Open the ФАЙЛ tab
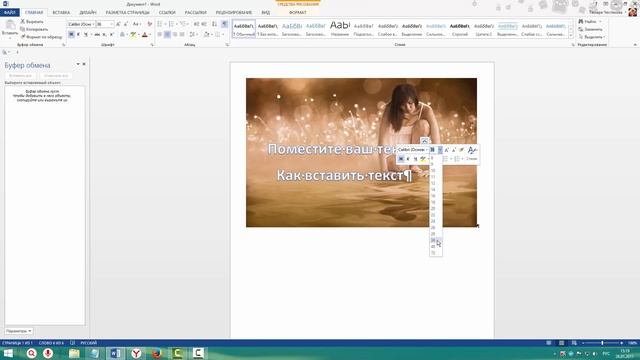 click(x=9, y=13)
